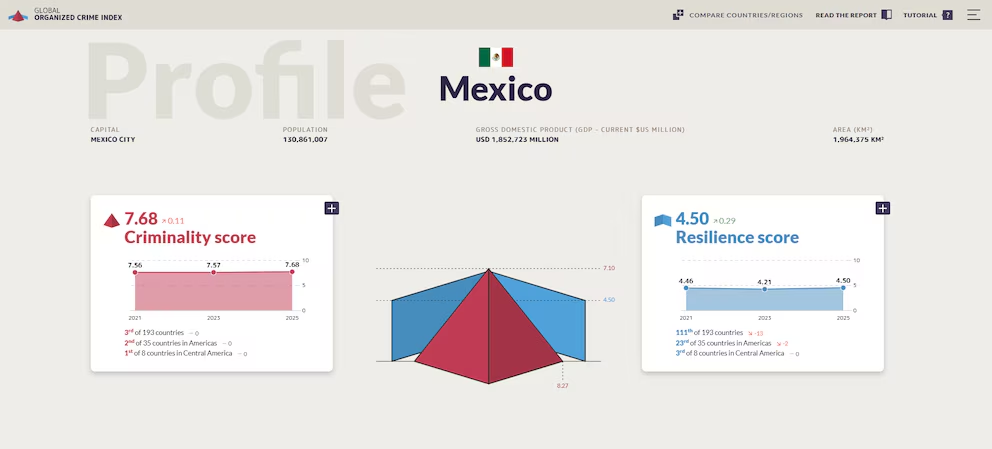The image size is (992, 449).
Task: Open the hamburger menu
Action: point(973,15)
